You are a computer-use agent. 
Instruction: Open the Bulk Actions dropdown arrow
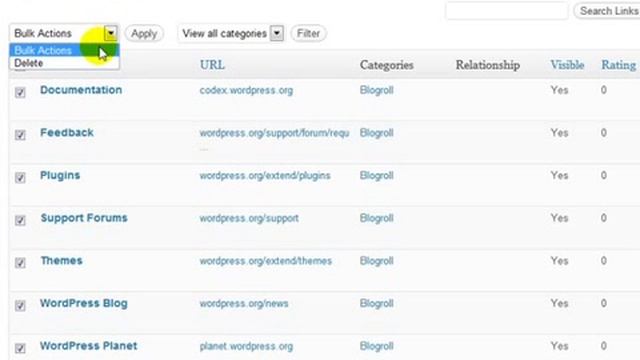click(x=111, y=33)
